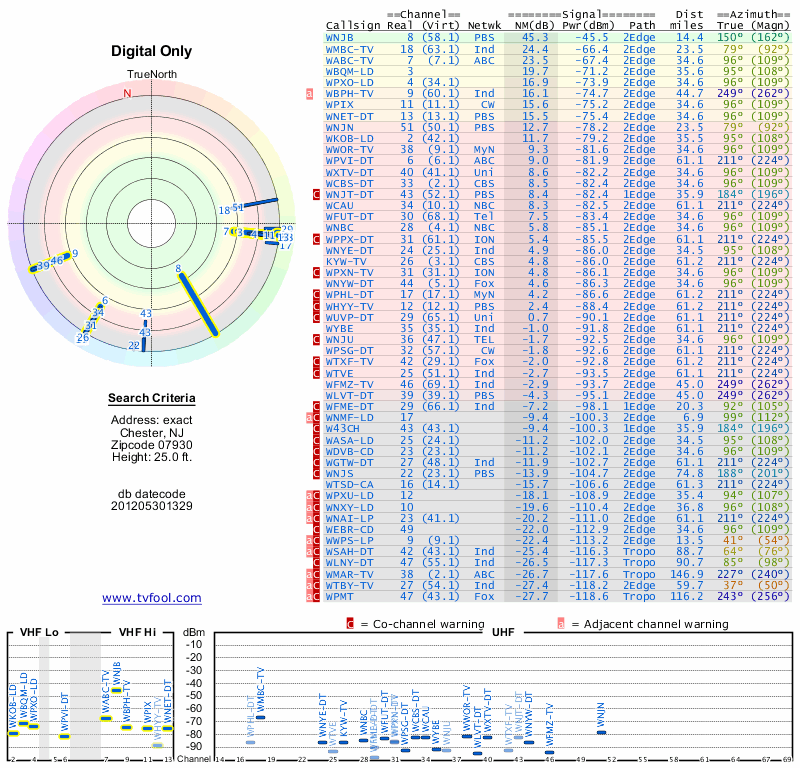Click the co-channel C icon next to WNJU
800x768 pixels.
click(317, 339)
